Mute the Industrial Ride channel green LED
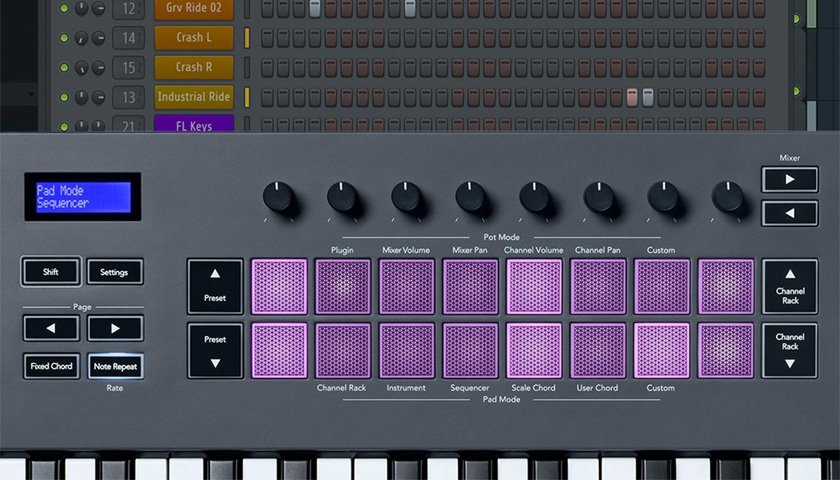 (64, 98)
